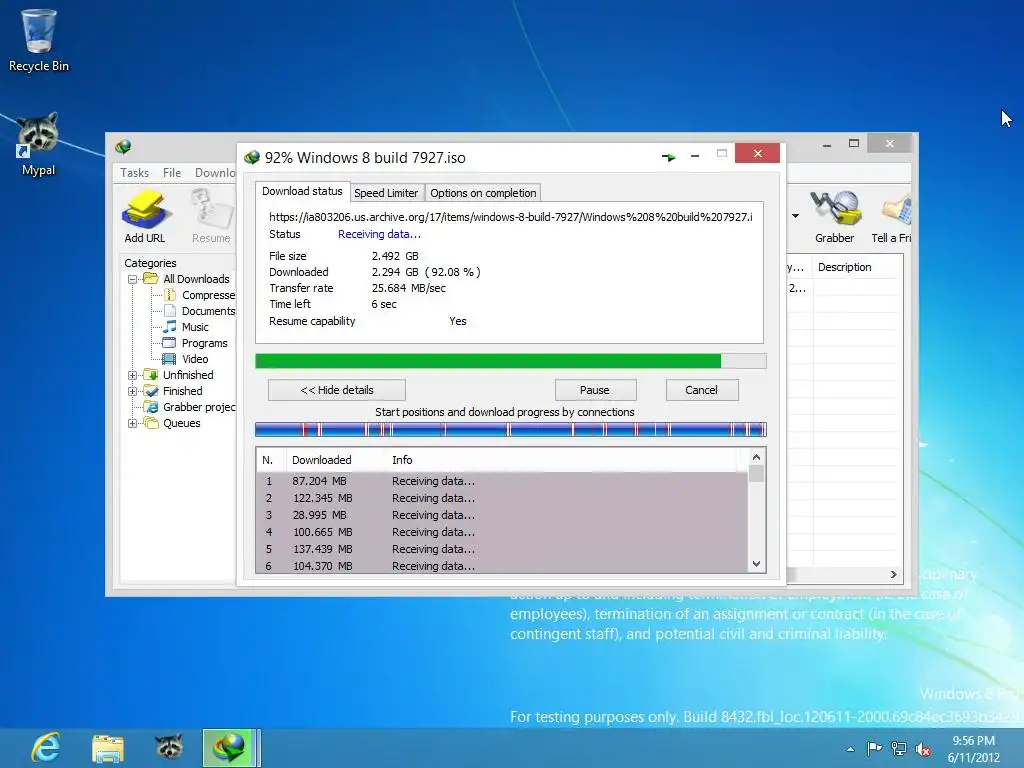The height and width of the screenshot is (768, 1024).
Task: Select the Music category icon
Action: pos(170,327)
